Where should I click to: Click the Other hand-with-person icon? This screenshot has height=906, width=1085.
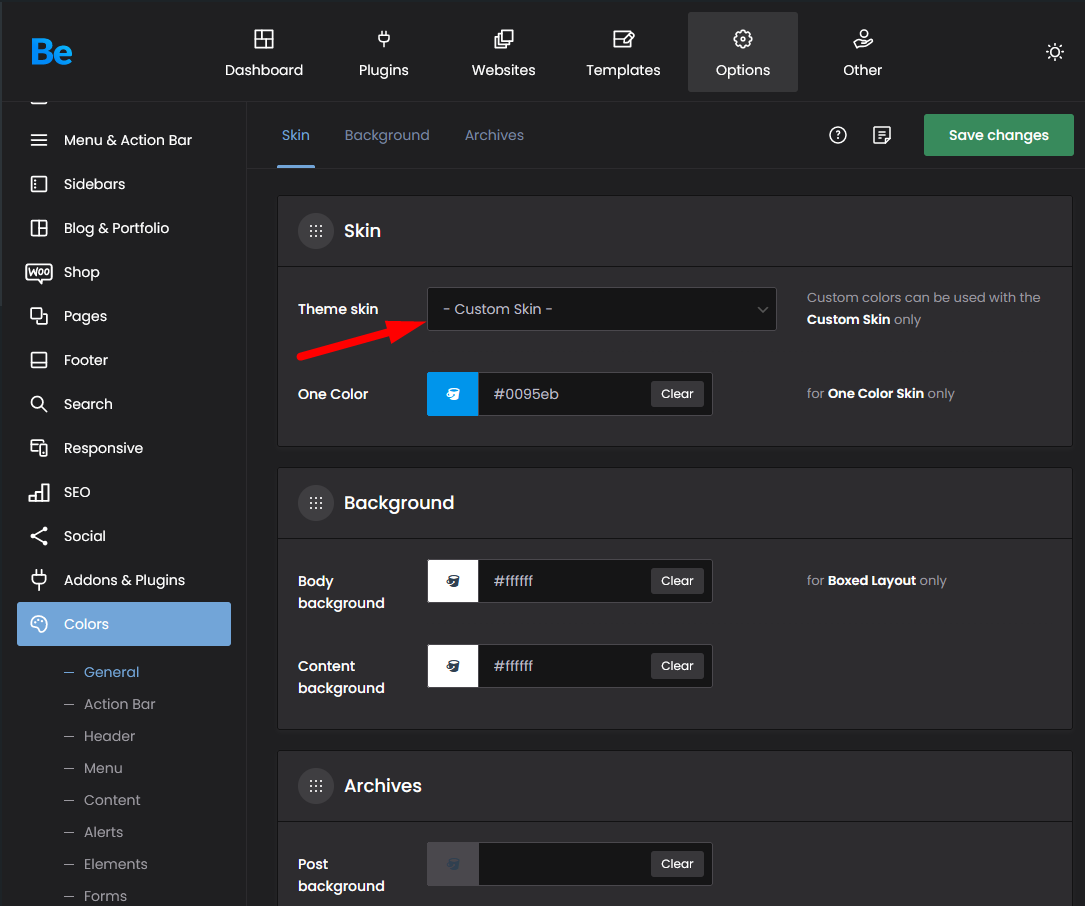pyautogui.click(x=862, y=39)
